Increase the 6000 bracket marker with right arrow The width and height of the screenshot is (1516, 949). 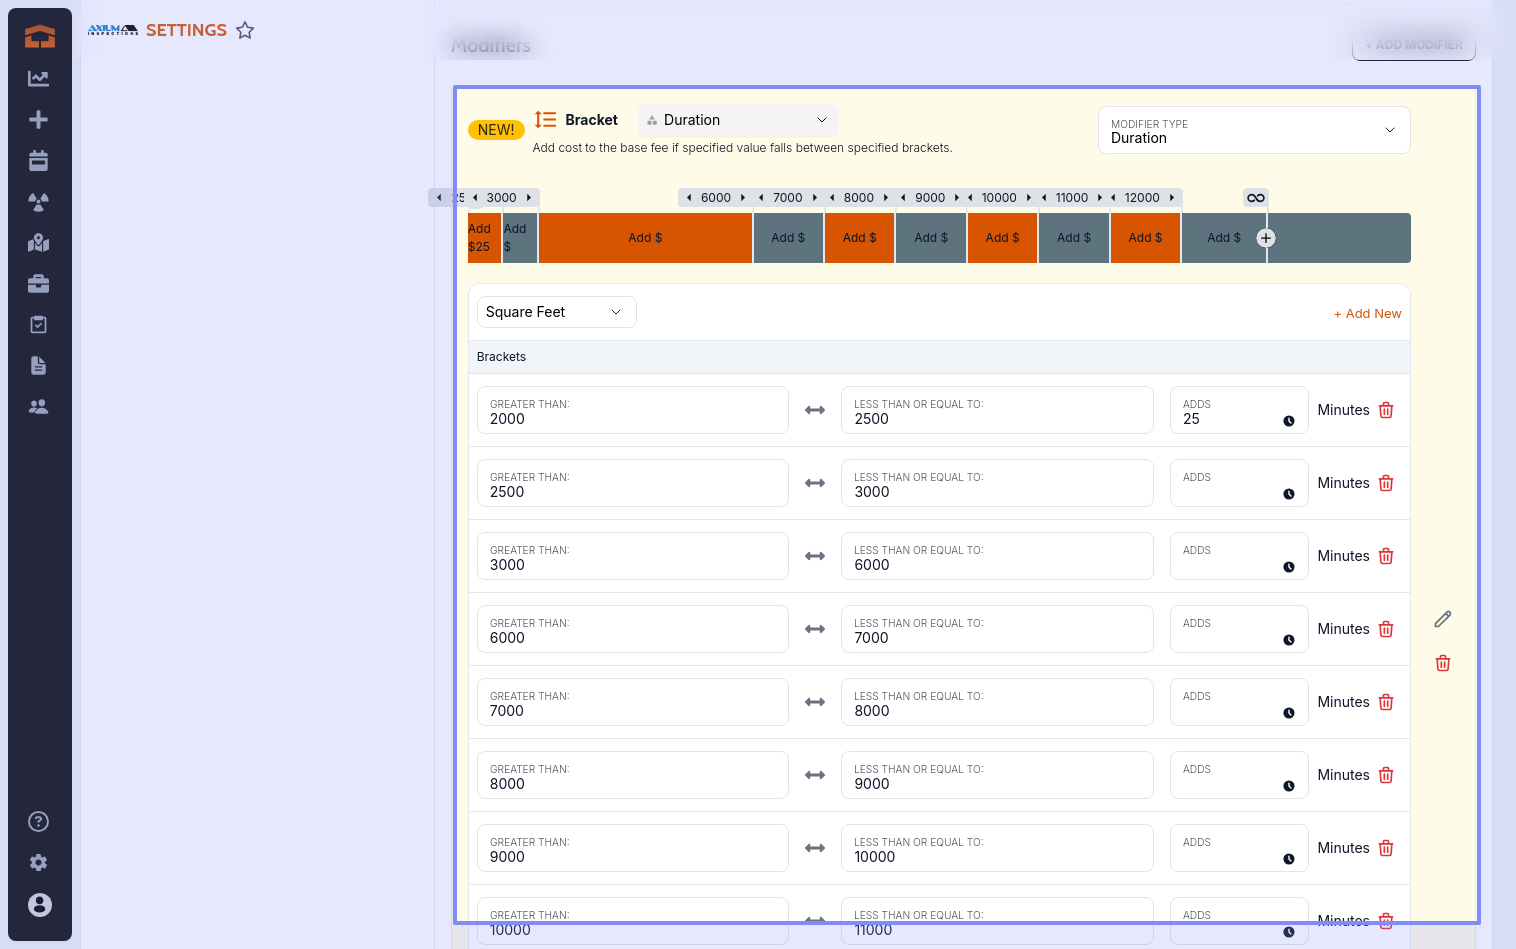click(x=743, y=198)
